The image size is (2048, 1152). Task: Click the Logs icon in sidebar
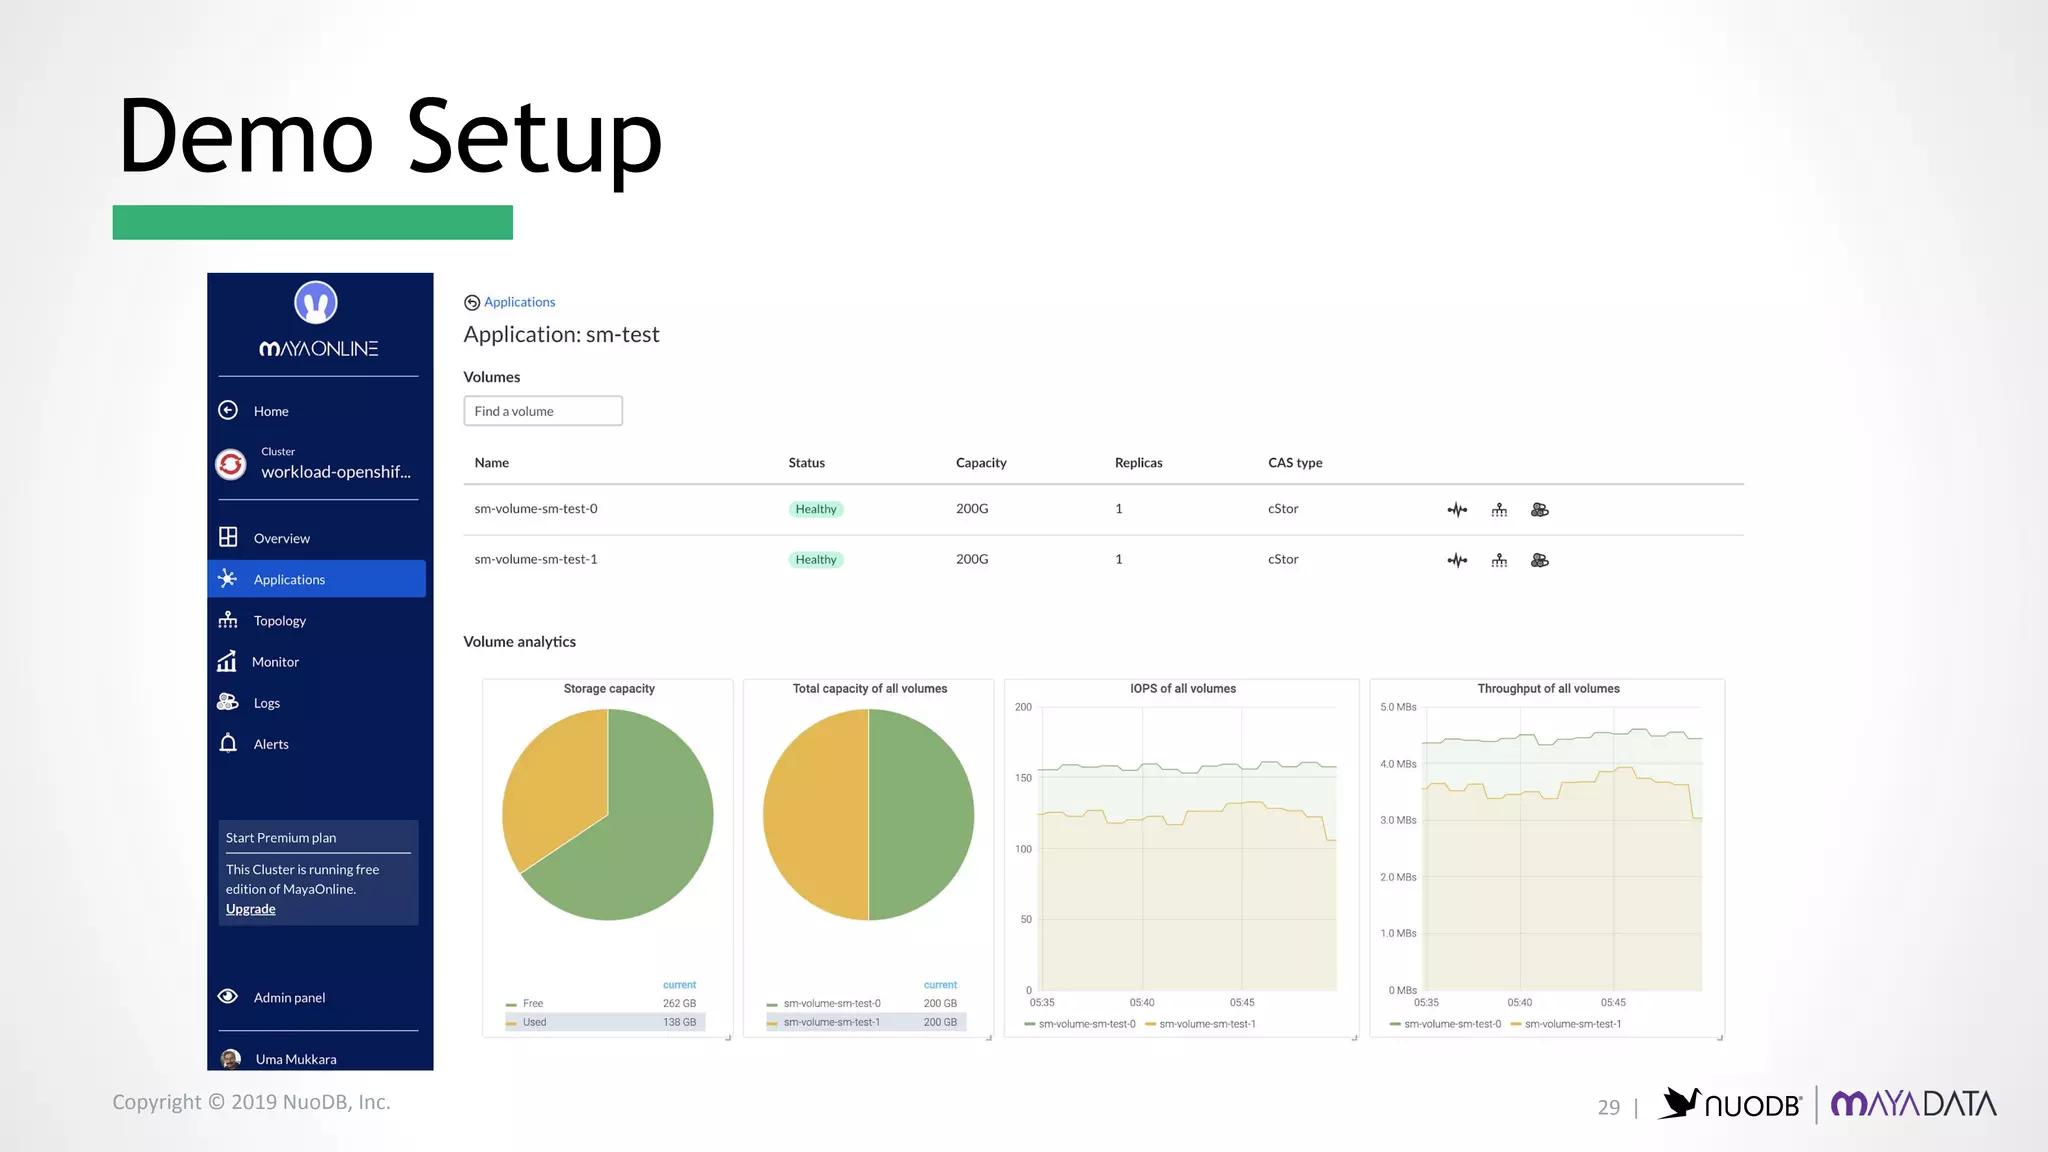[x=228, y=702]
